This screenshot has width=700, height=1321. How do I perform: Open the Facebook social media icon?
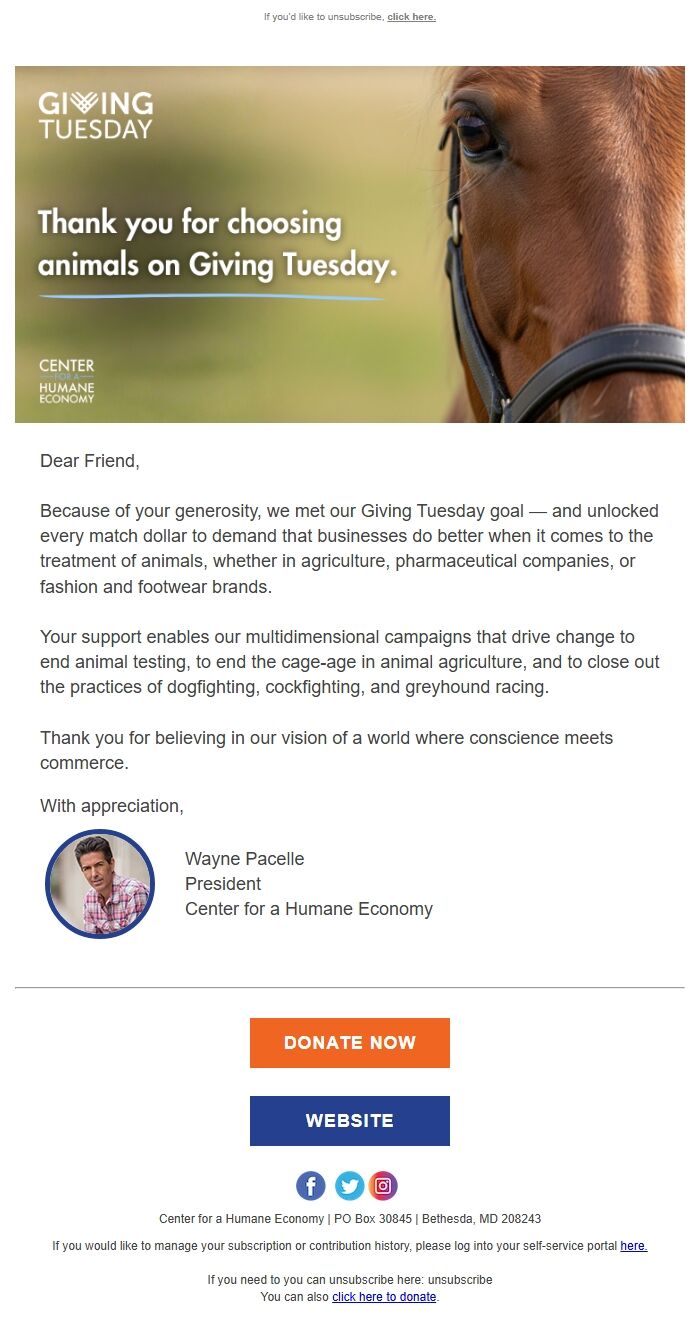pyautogui.click(x=311, y=1186)
